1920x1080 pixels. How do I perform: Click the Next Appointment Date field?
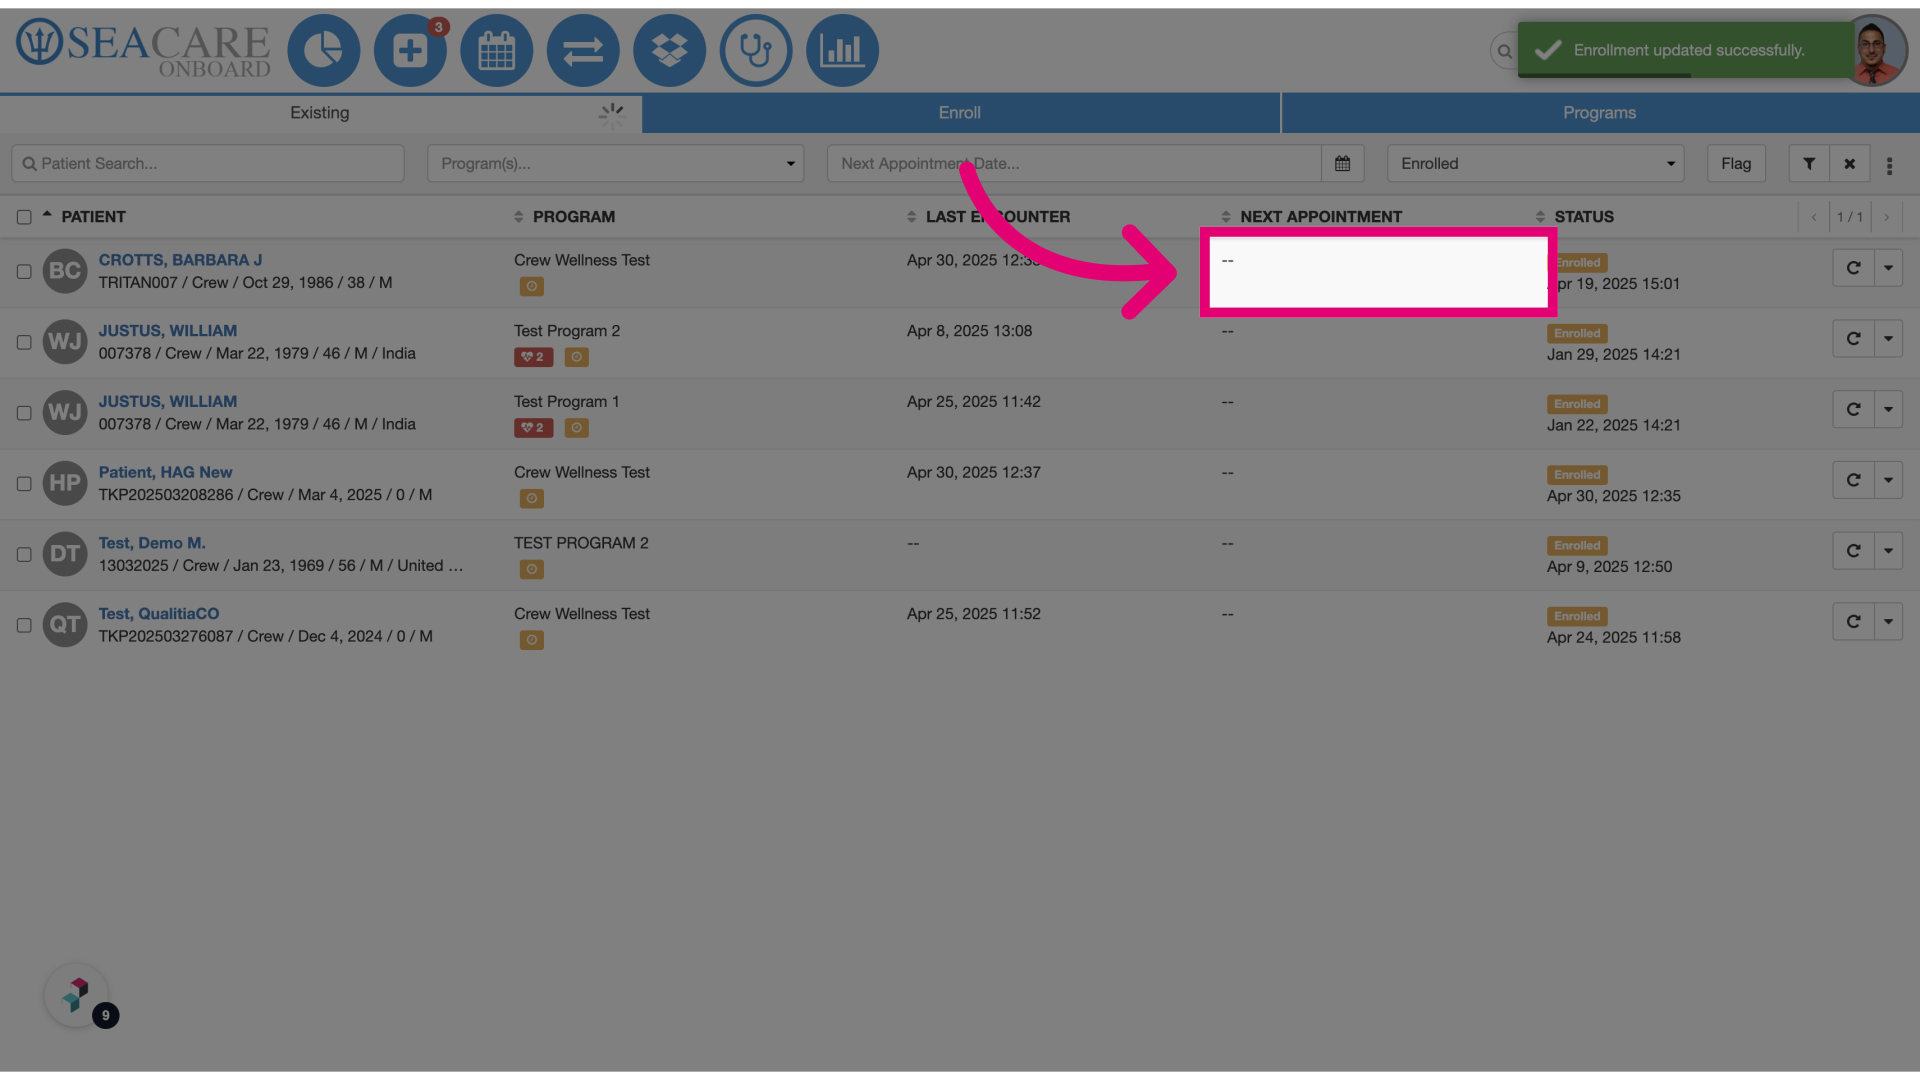pos(1074,163)
